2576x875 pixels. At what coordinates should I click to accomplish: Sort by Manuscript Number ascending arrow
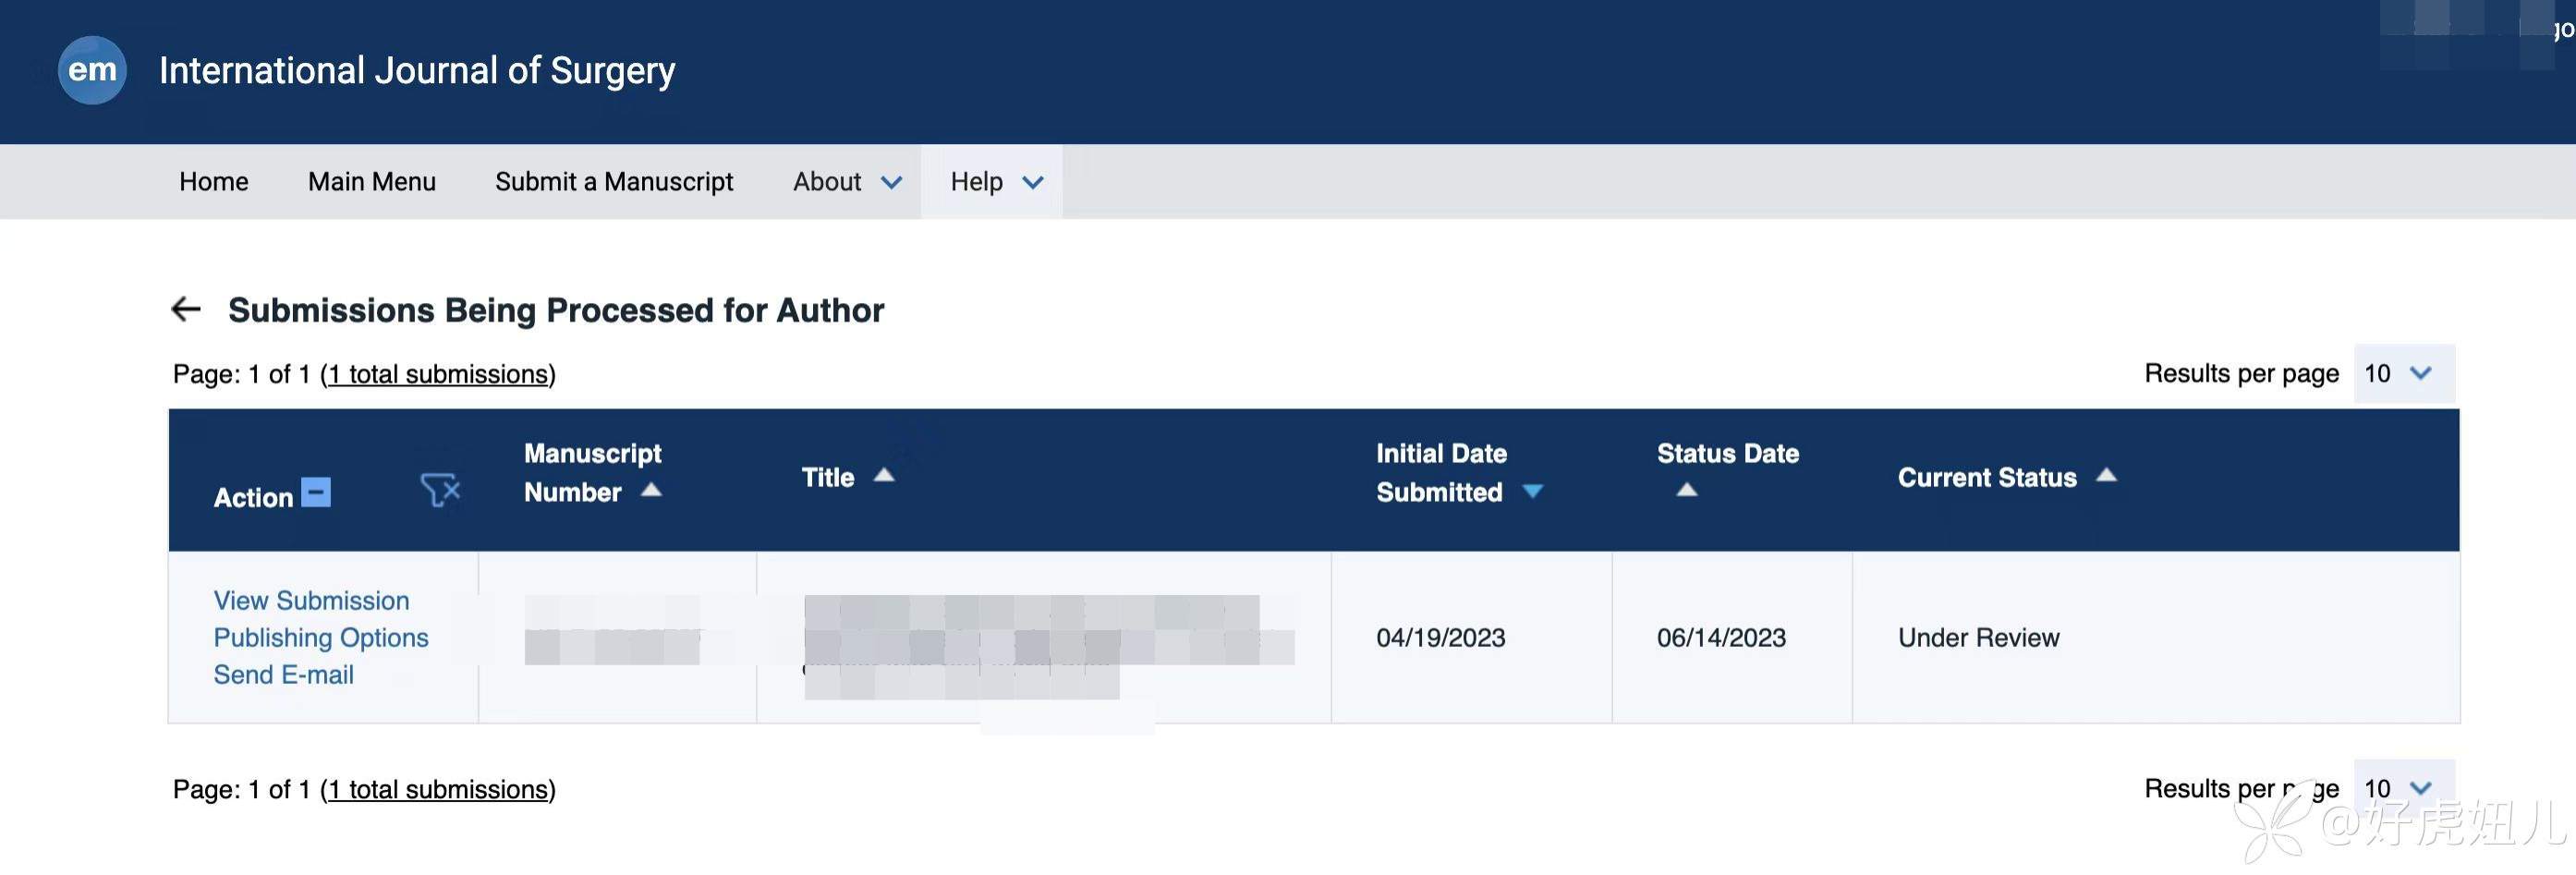[x=651, y=490]
